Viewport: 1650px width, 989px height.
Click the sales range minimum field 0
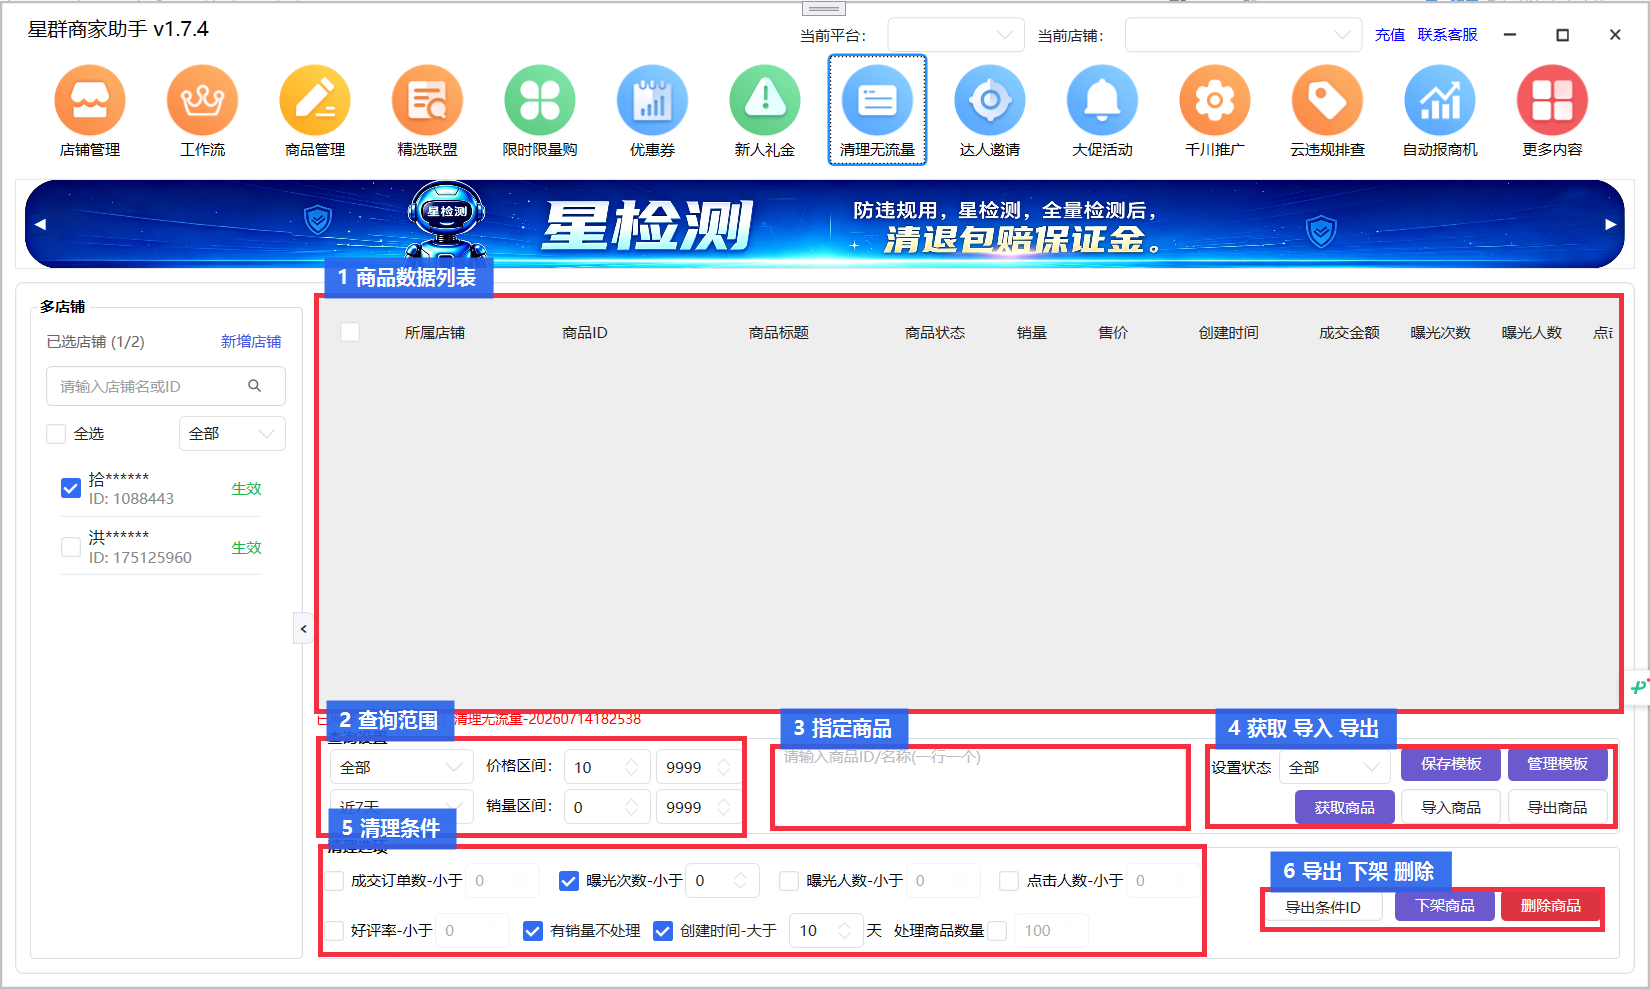click(x=607, y=807)
